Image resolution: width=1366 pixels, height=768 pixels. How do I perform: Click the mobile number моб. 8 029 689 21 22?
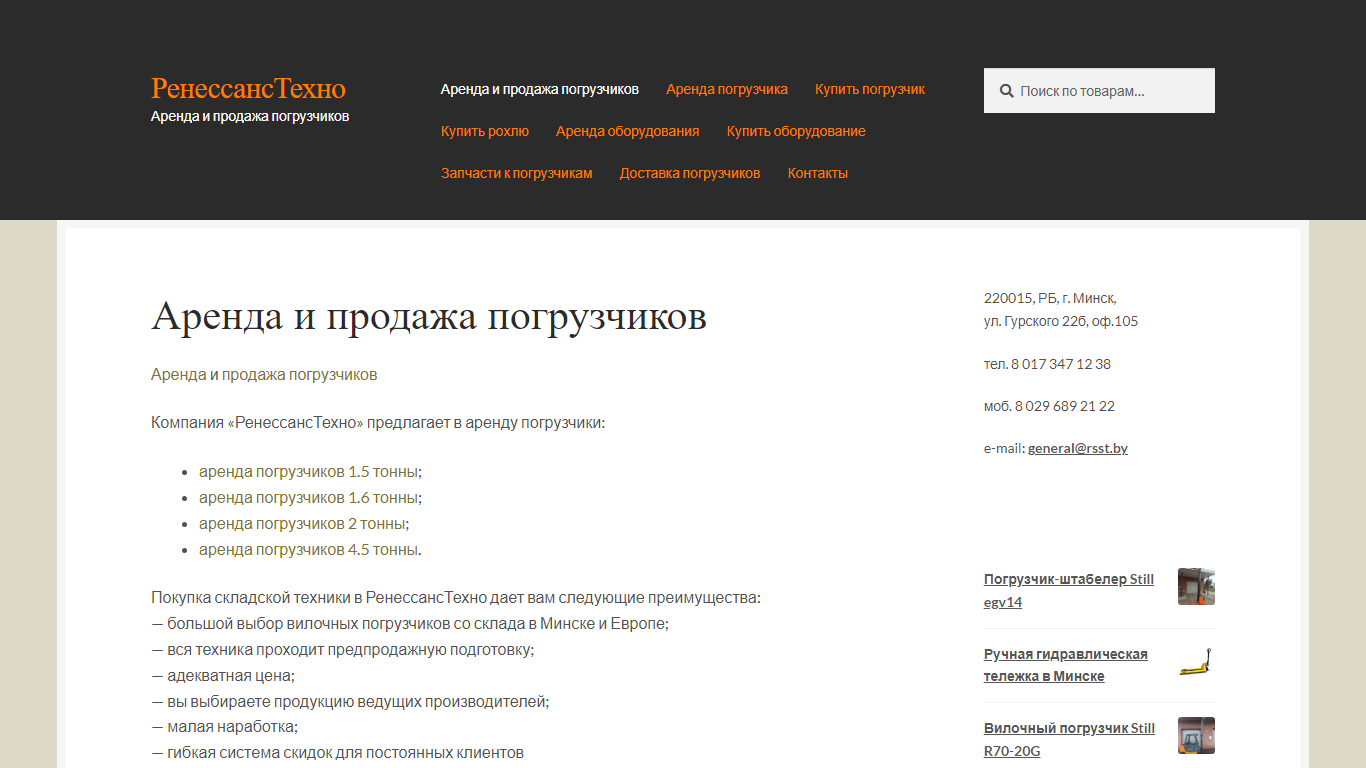(x=1049, y=406)
